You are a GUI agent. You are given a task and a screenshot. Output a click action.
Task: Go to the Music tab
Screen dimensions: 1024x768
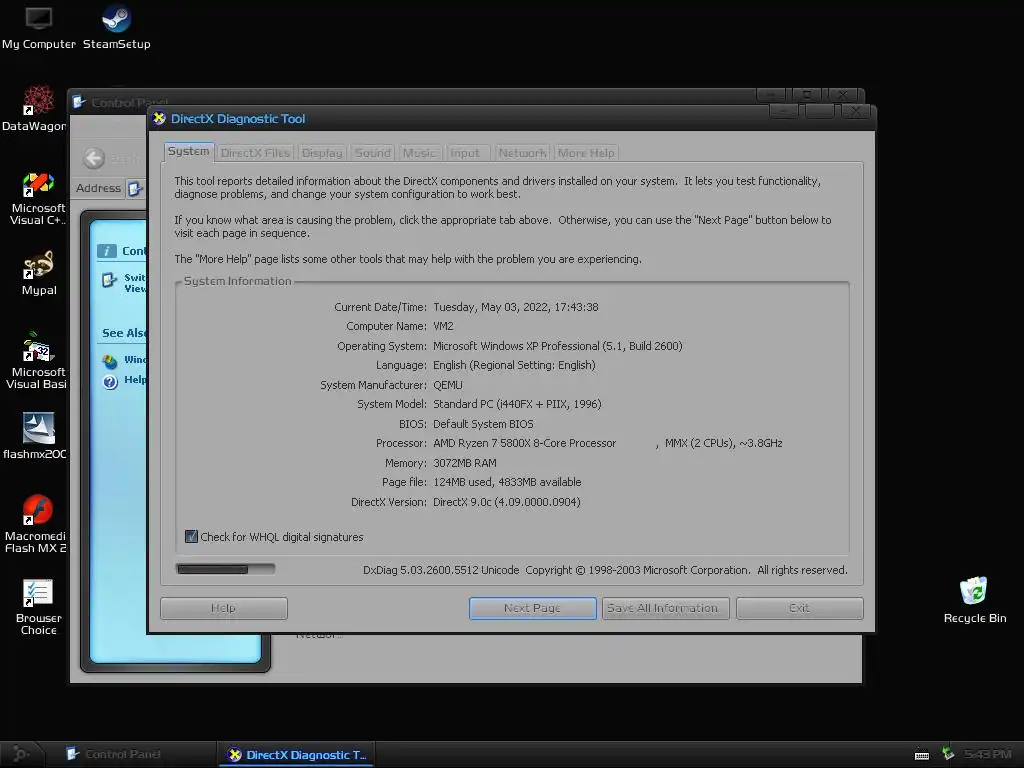tap(419, 153)
